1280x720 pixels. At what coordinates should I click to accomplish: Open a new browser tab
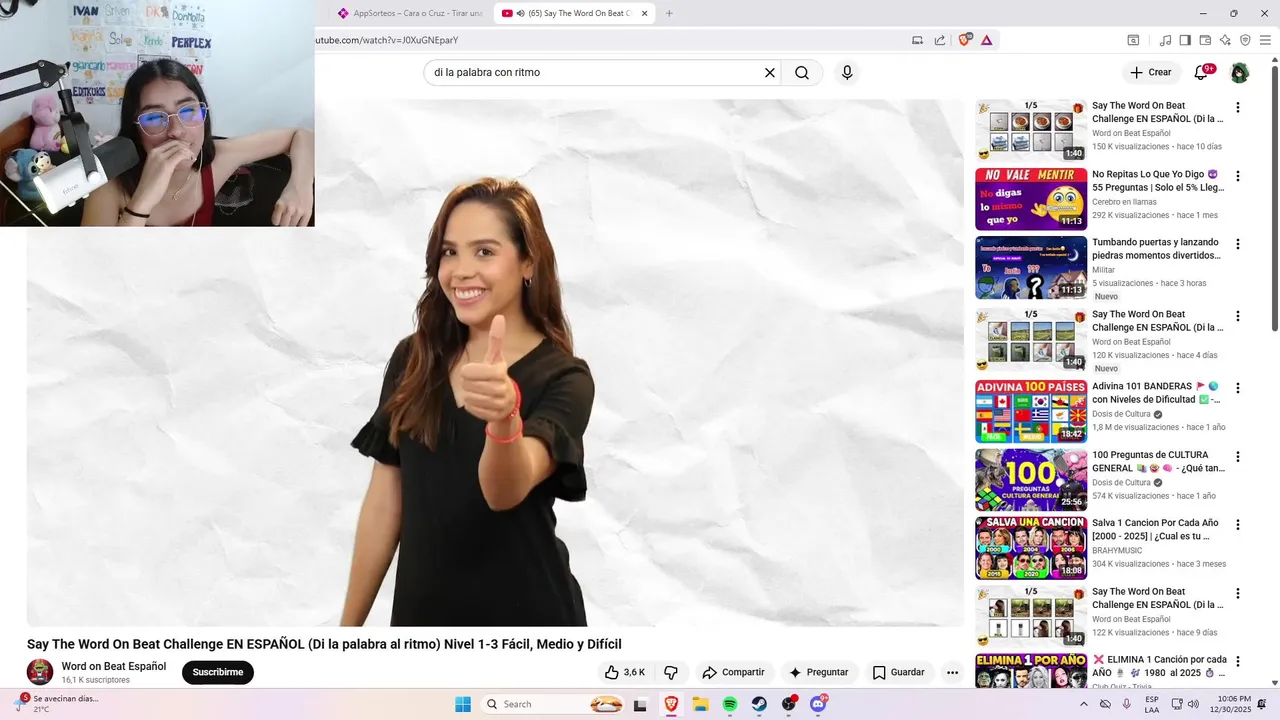coord(669,13)
